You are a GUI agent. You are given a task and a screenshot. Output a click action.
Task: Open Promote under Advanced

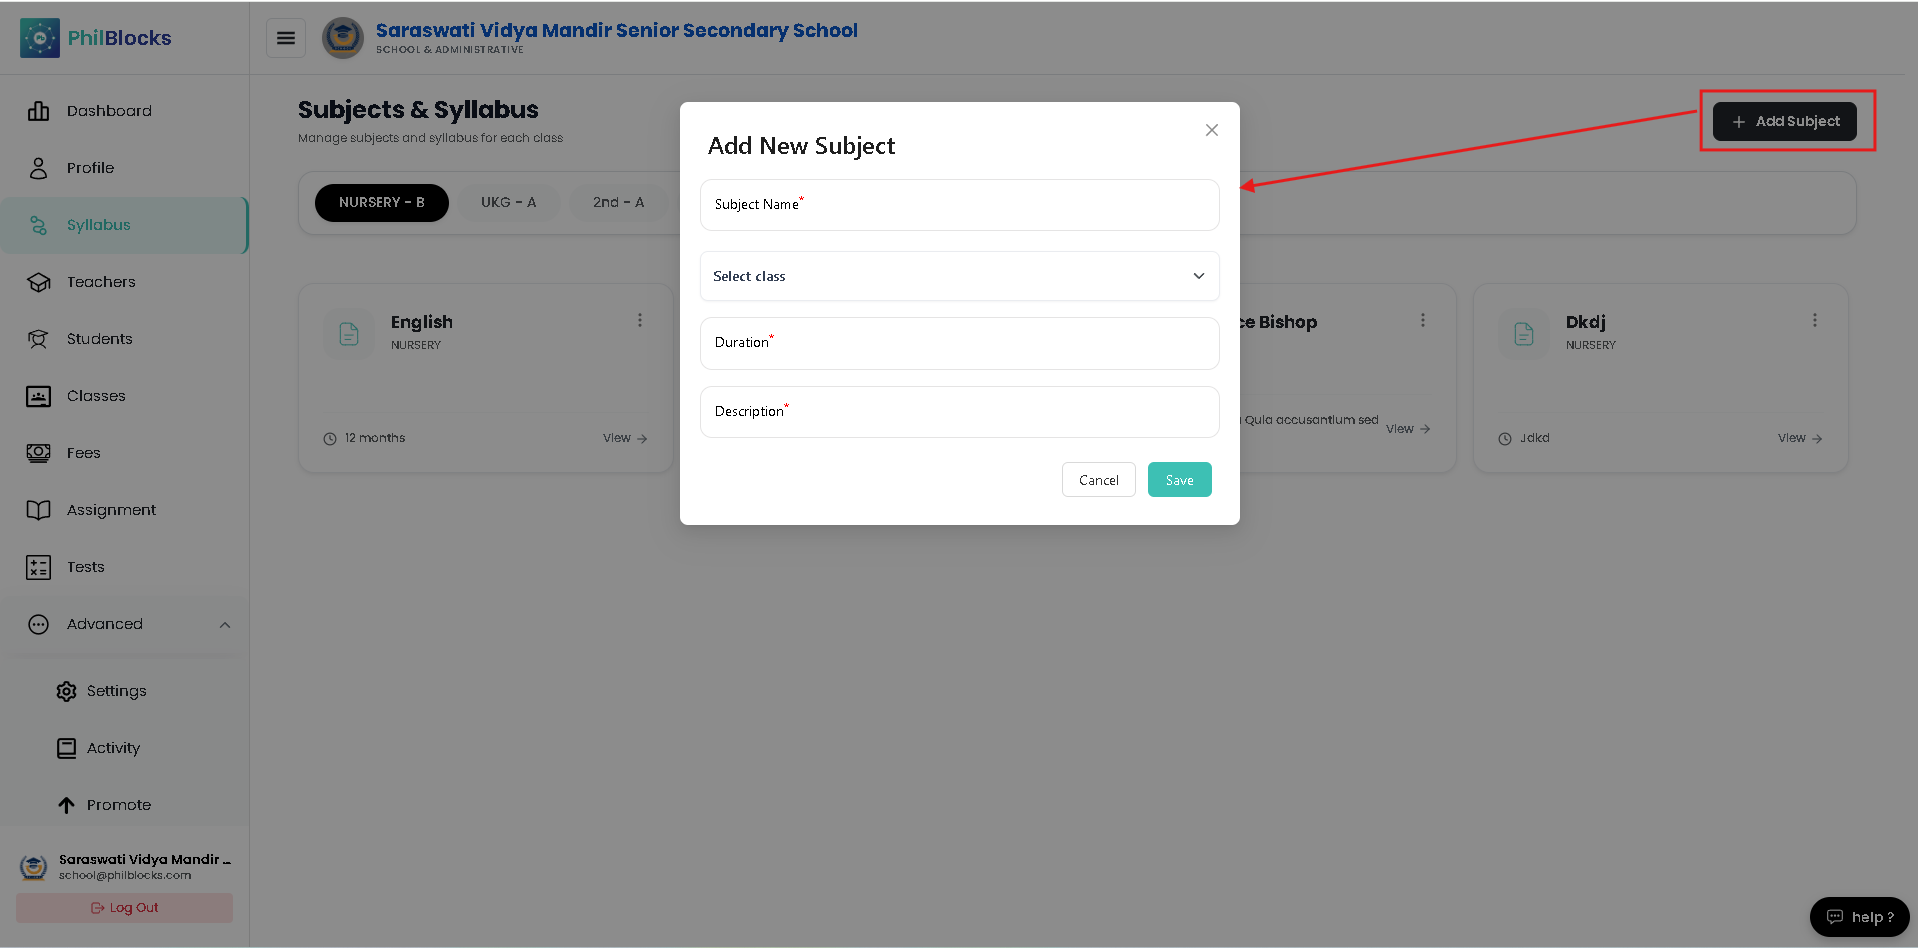point(125,805)
